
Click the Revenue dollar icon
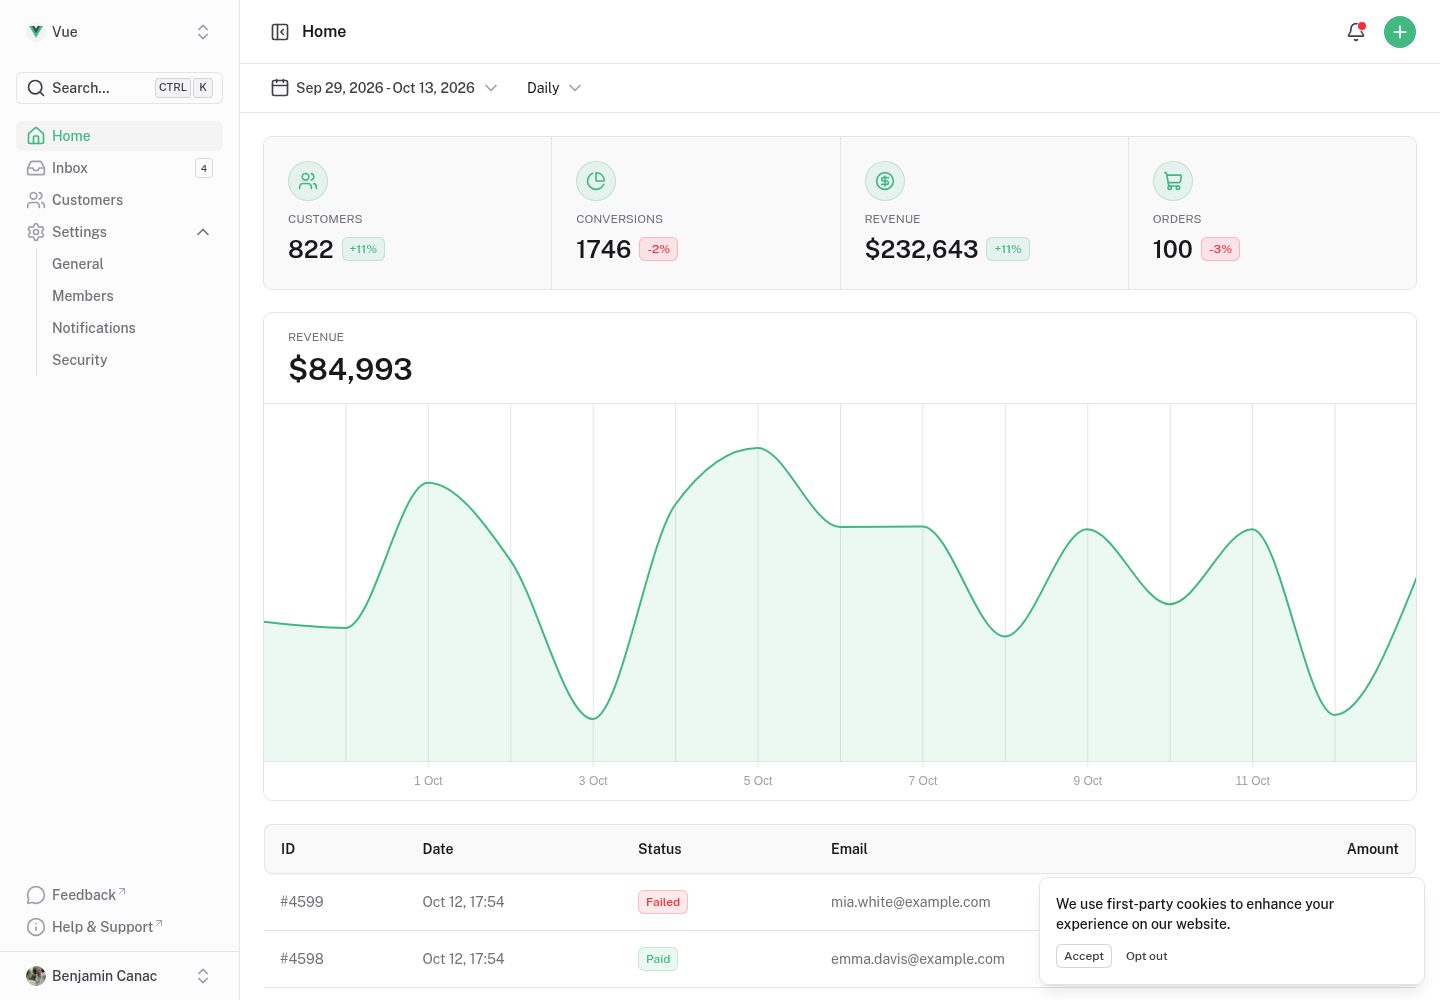tap(885, 181)
